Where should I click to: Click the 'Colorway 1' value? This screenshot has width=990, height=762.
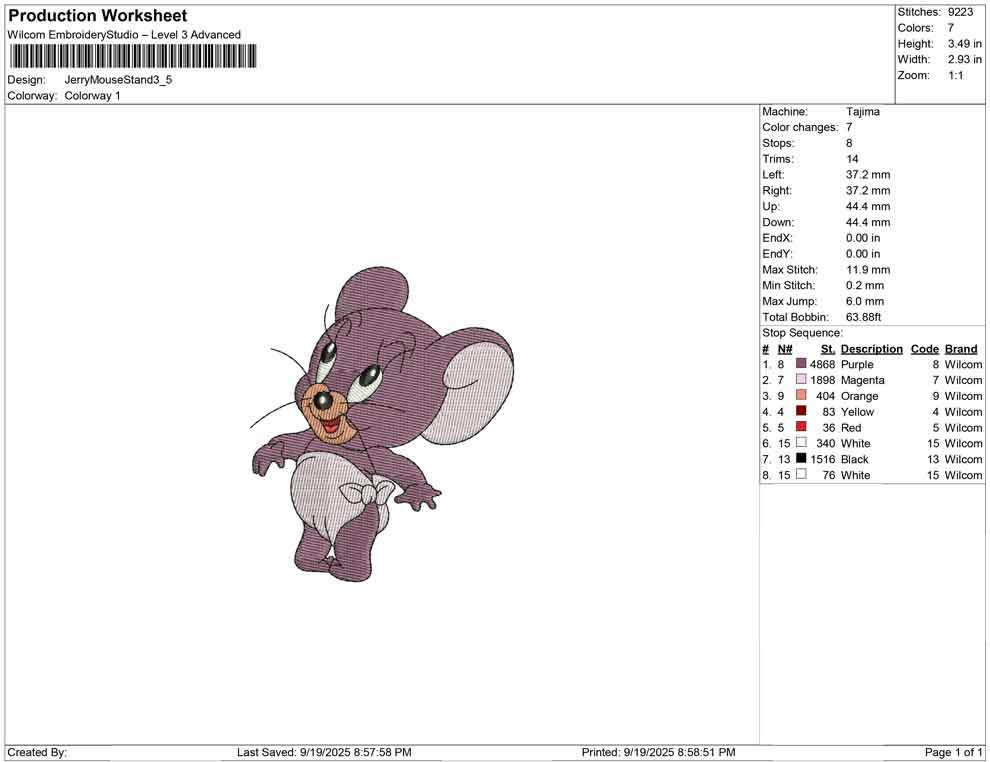(92, 95)
